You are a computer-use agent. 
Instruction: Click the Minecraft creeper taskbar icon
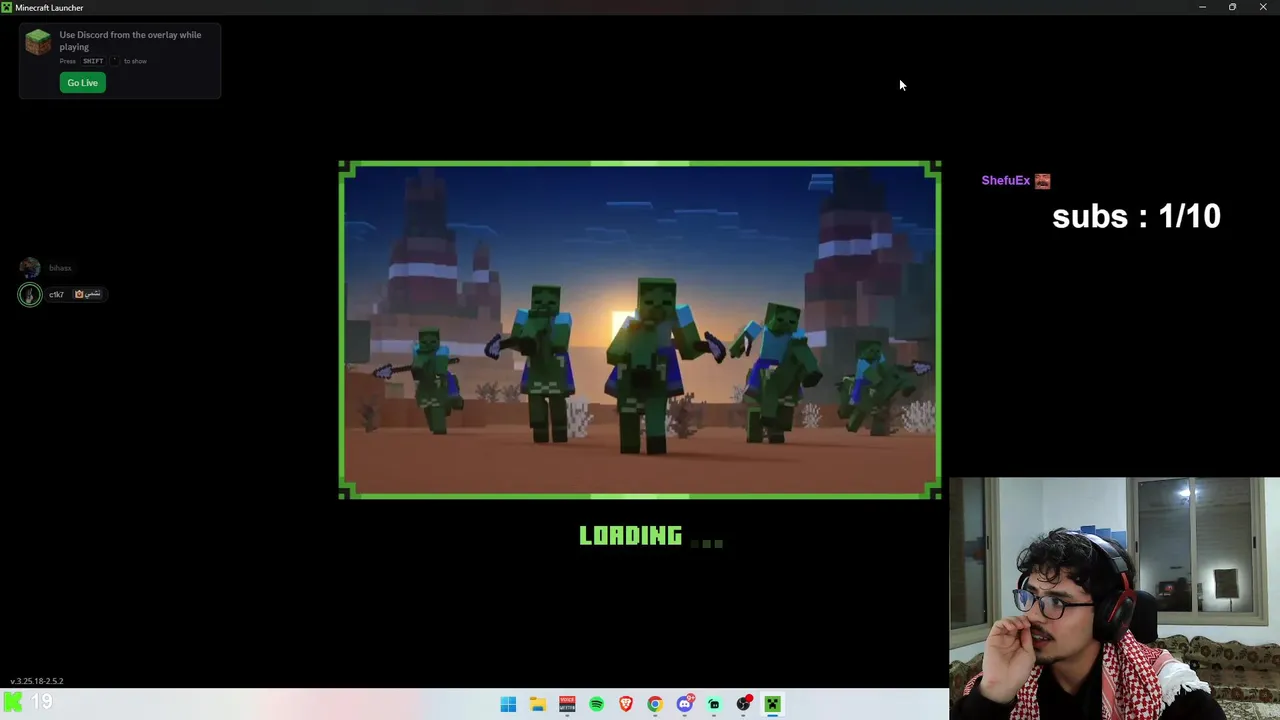pos(773,704)
